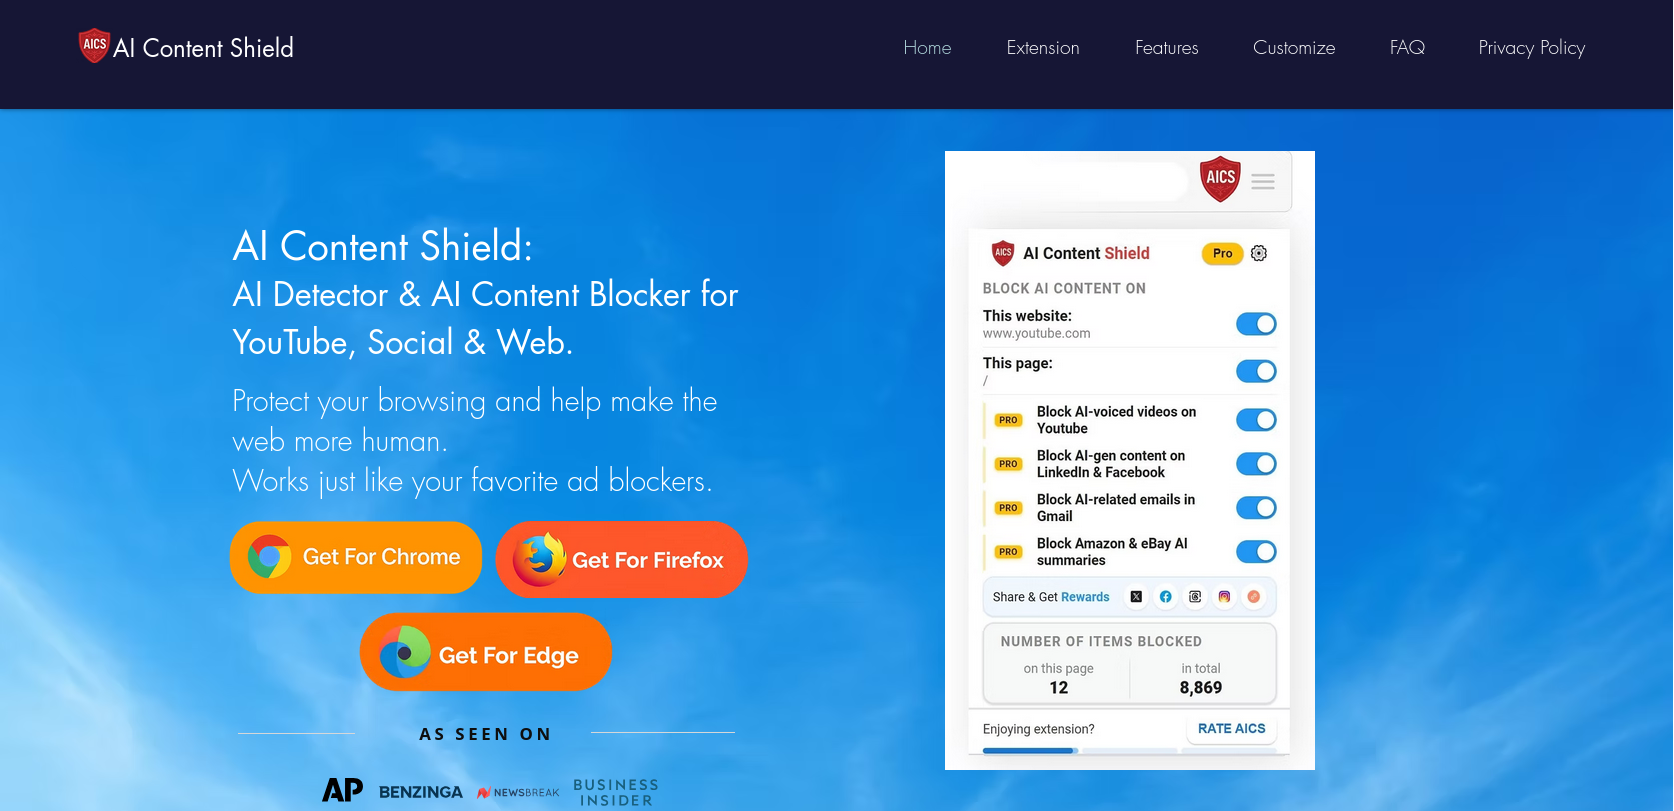Share via the Instagram icon
1674x811 pixels.
[1224, 597]
